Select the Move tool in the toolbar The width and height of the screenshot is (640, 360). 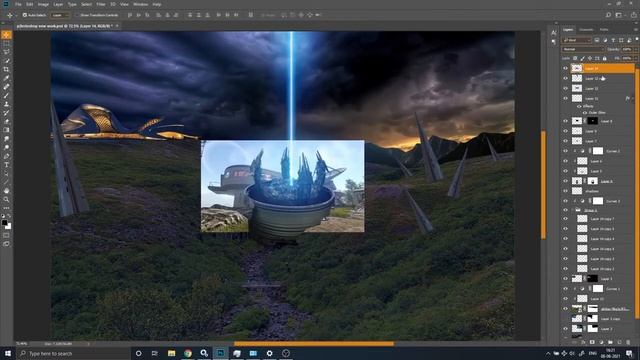[x=6, y=35]
